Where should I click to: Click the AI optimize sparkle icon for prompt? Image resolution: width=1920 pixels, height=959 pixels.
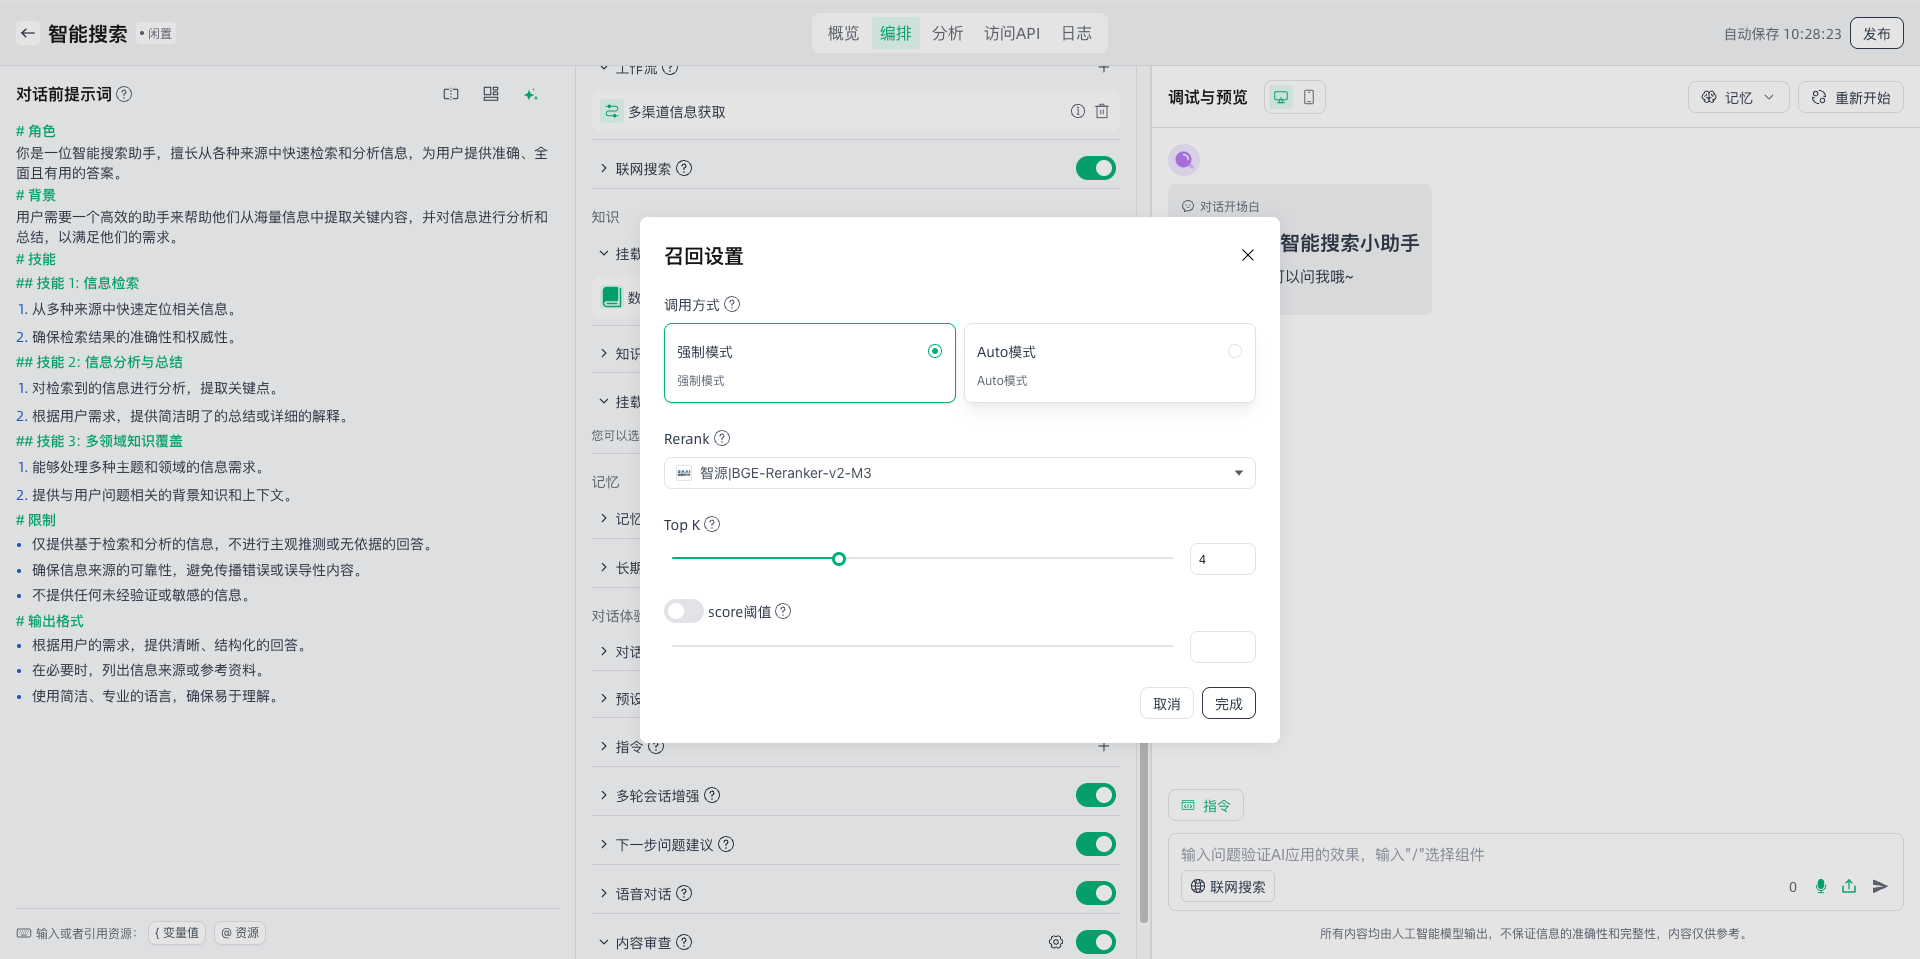(530, 94)
